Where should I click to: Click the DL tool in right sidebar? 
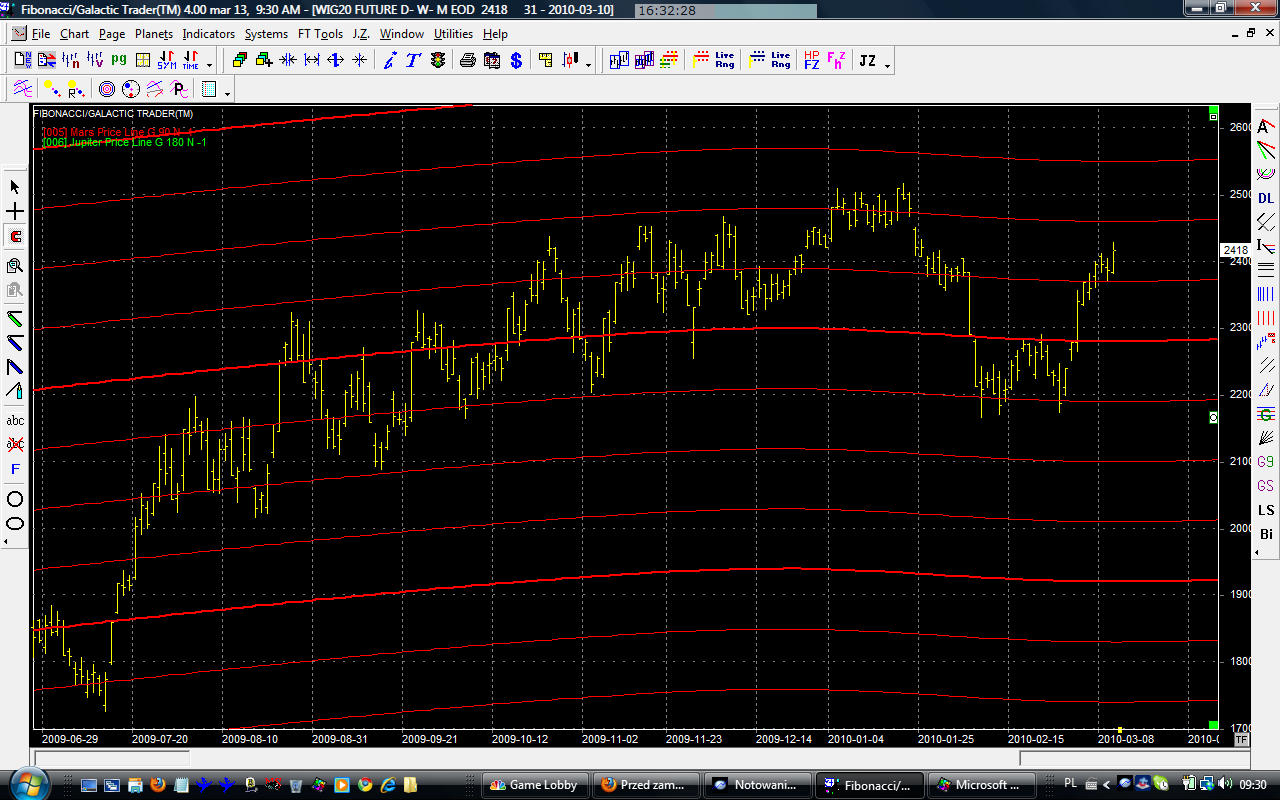click(x=1266, y=198)
